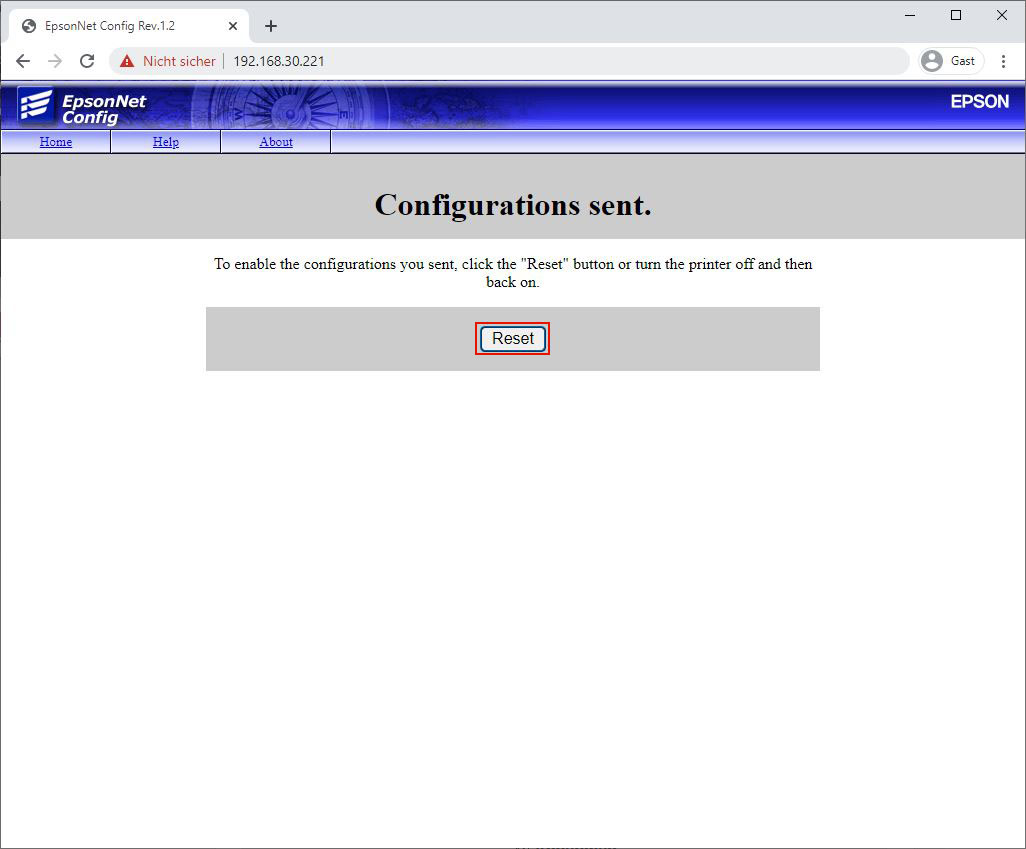The height and width of the screenshot is (849, 1026).
Task: Open a new browser tab
Action: tap(271, 26)
